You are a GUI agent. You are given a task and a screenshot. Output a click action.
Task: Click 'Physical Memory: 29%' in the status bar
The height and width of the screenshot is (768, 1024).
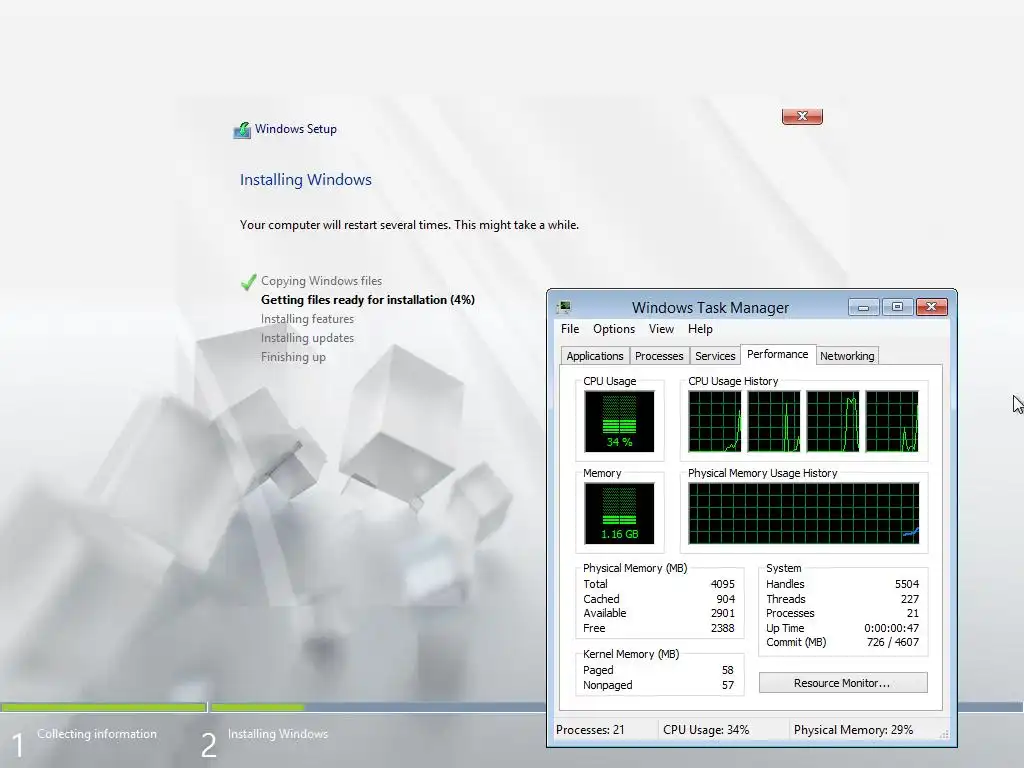click(853, 730)
